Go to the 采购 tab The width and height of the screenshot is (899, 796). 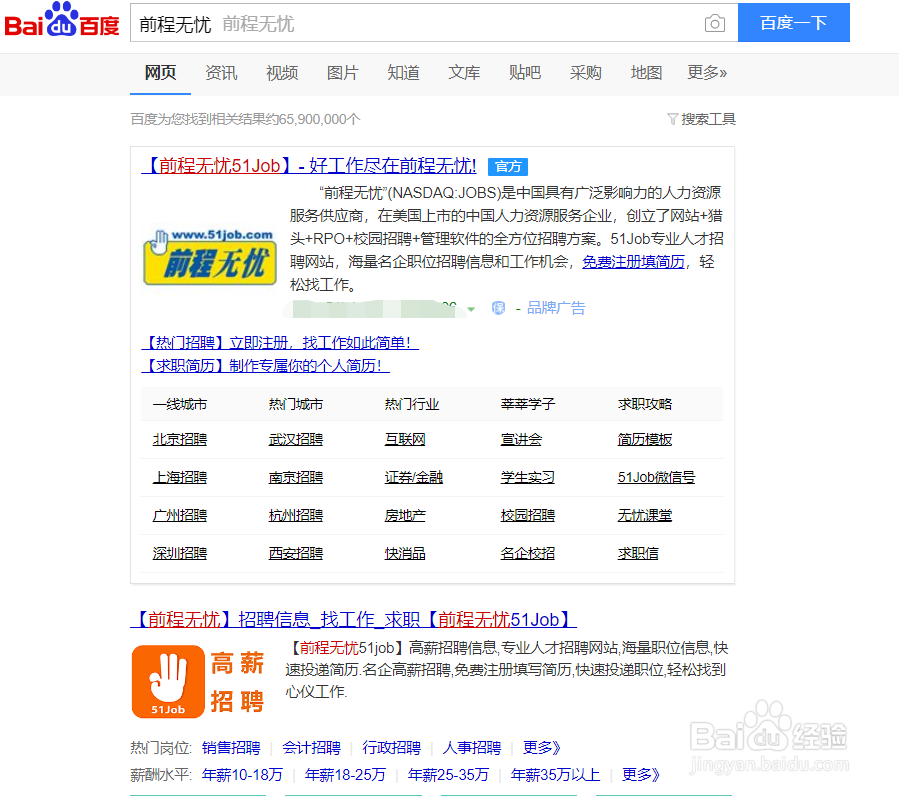[x=586, y=73]
